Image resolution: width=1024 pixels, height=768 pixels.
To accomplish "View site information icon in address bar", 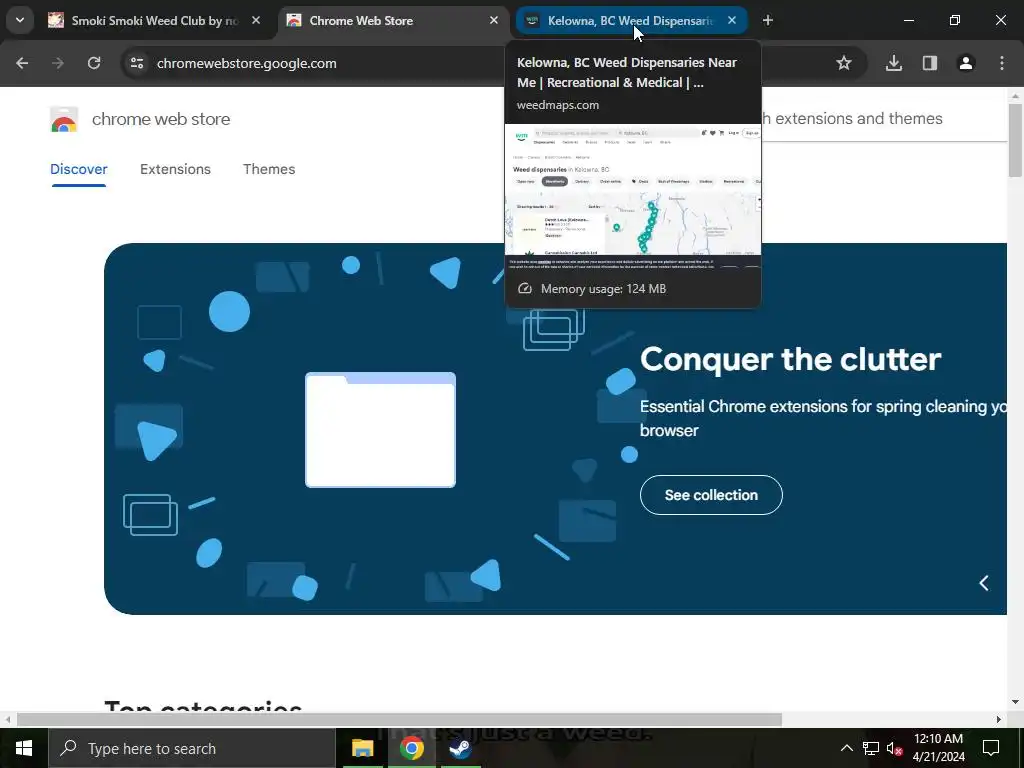I will (137, 63).
